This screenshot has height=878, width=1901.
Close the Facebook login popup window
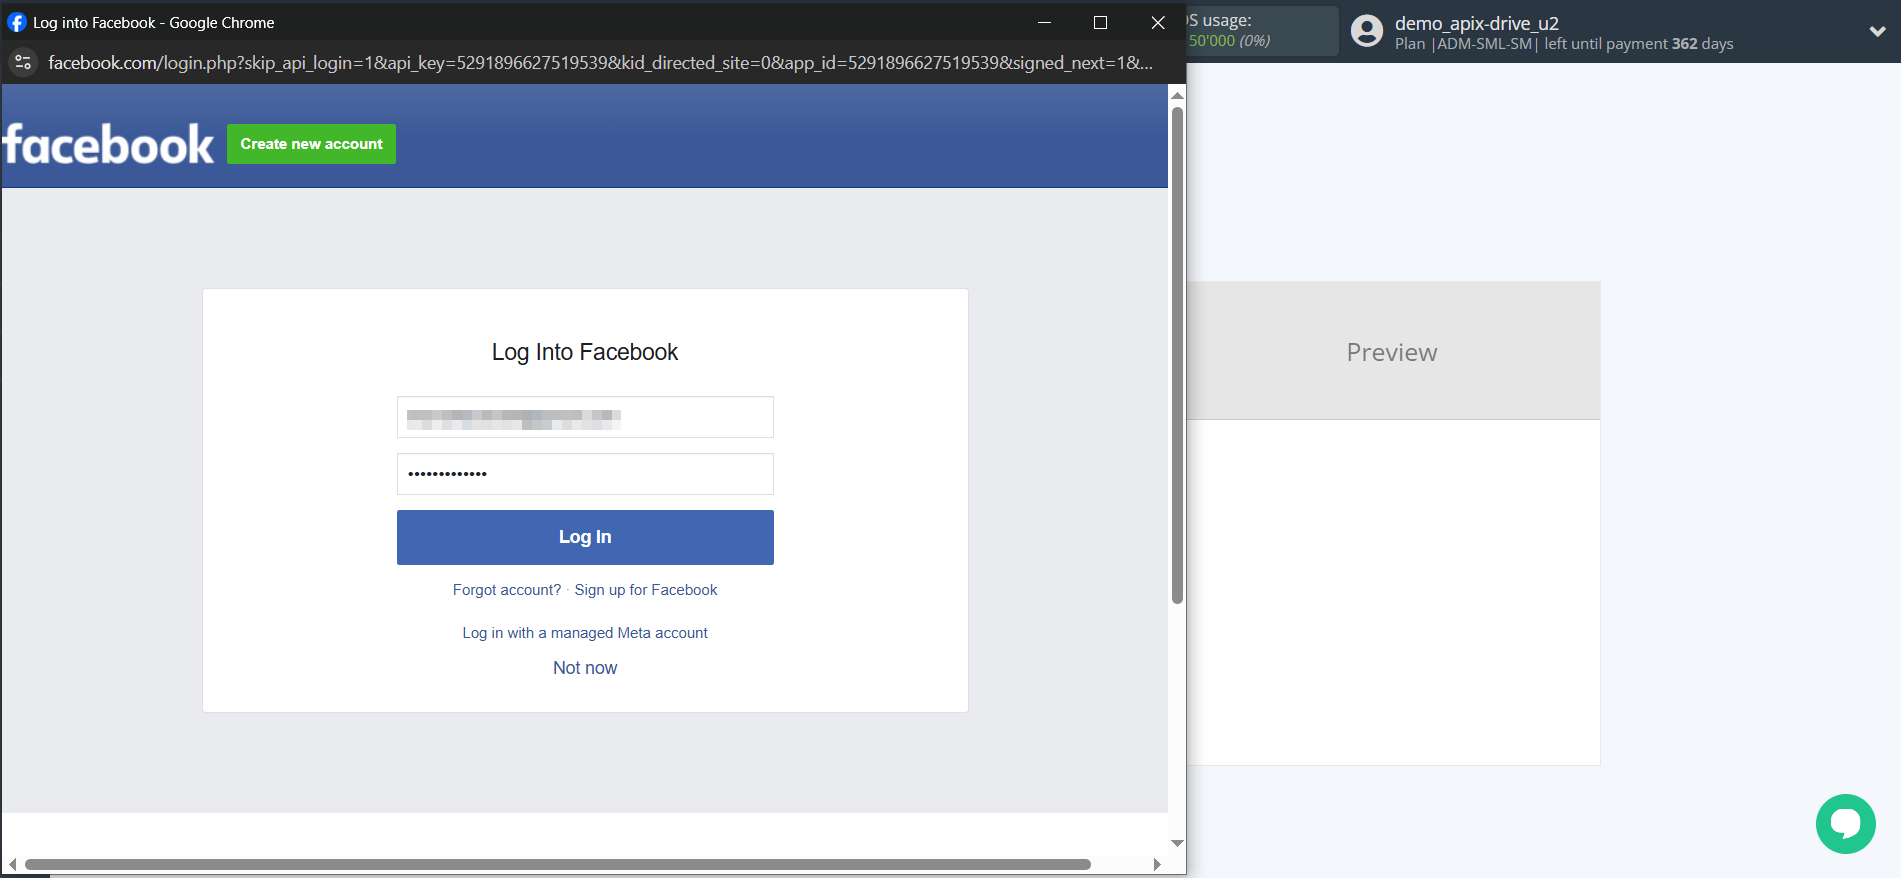tap(1158, 22)
